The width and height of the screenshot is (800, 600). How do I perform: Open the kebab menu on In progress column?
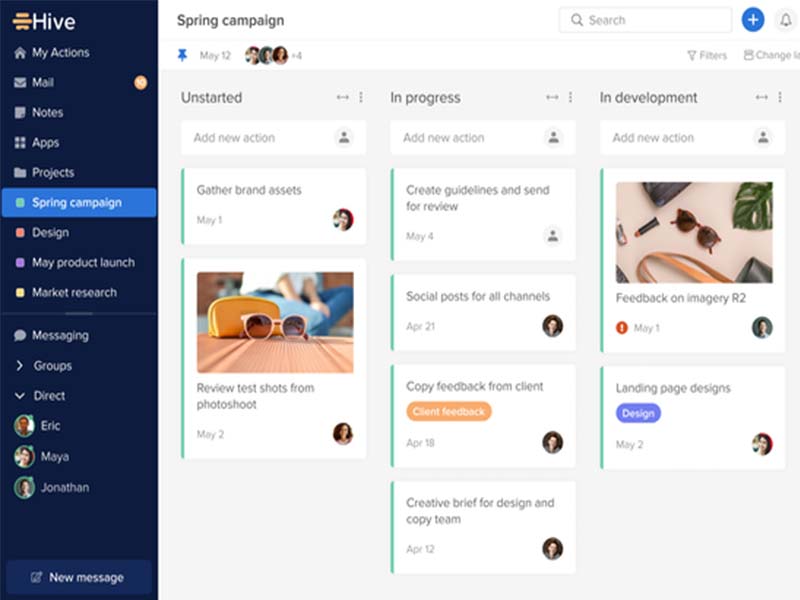pyautogui.click(x=572, y=97)
